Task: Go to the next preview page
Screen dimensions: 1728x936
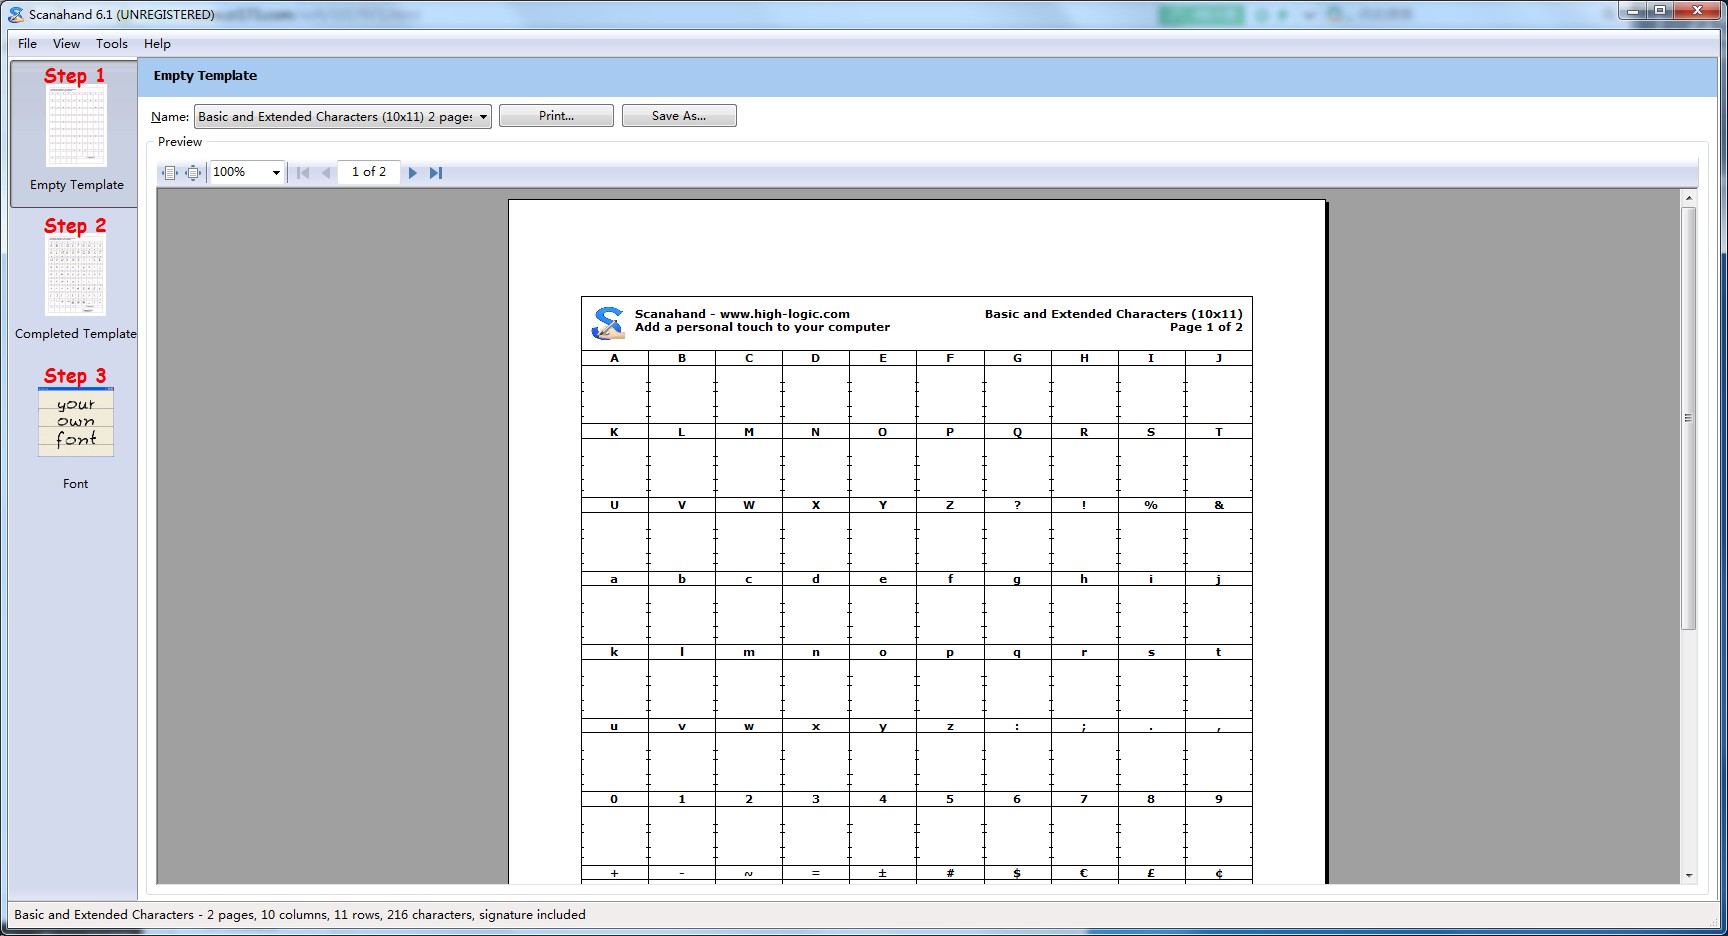Action: [x=412, y=173]
